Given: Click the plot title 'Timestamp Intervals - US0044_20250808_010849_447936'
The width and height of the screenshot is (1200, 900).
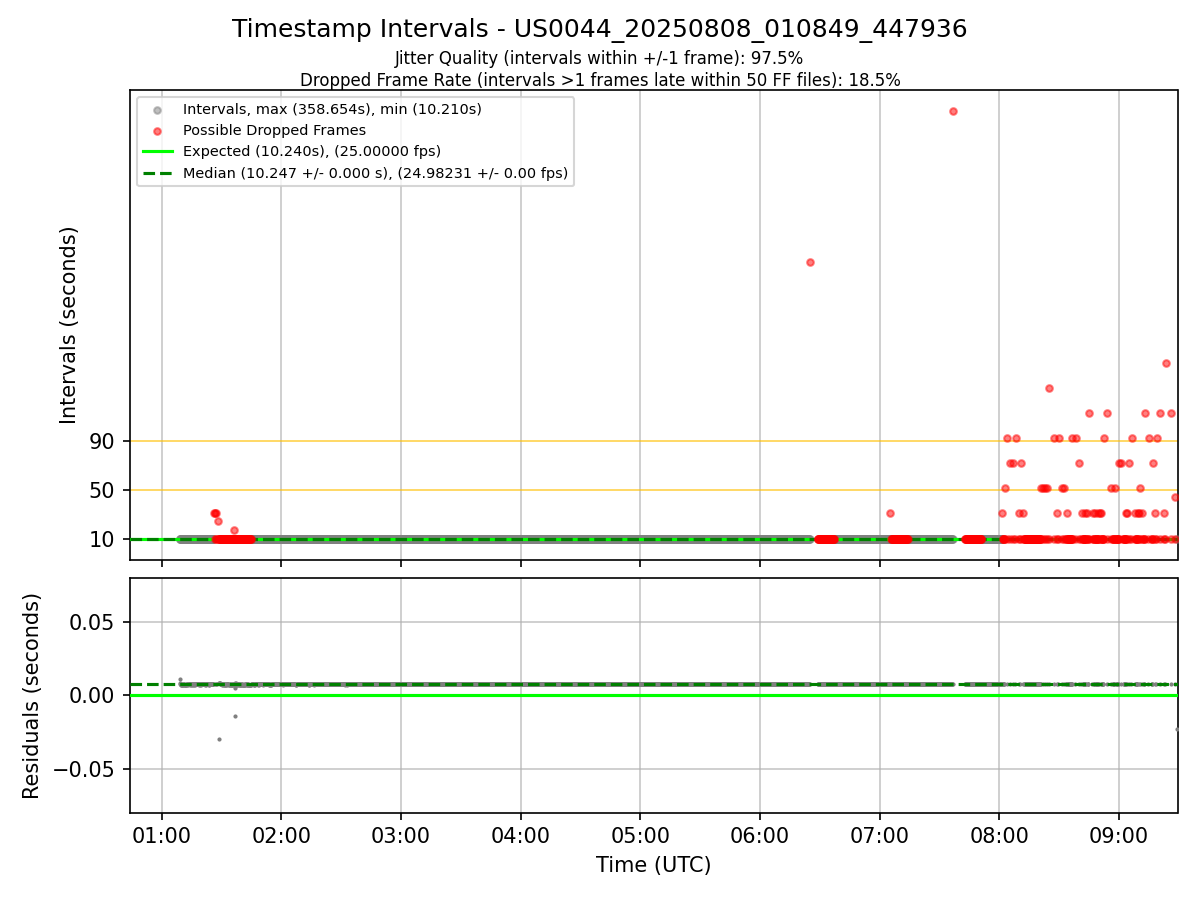Looking at the screenshot, I should (x=599, y=29).
